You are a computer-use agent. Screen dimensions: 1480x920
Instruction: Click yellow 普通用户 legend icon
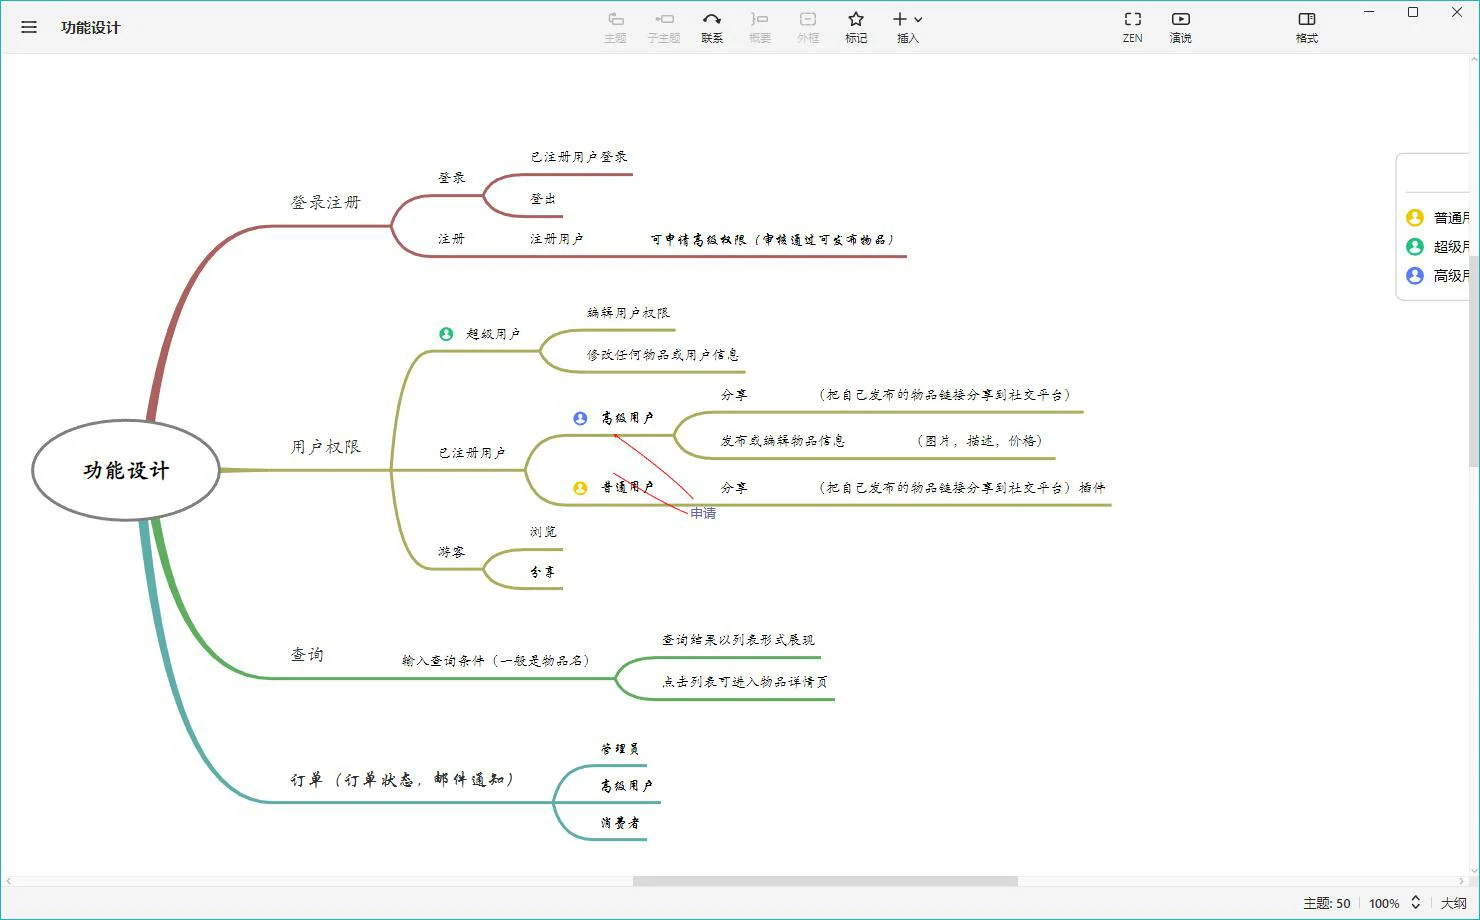(1414, 217)
